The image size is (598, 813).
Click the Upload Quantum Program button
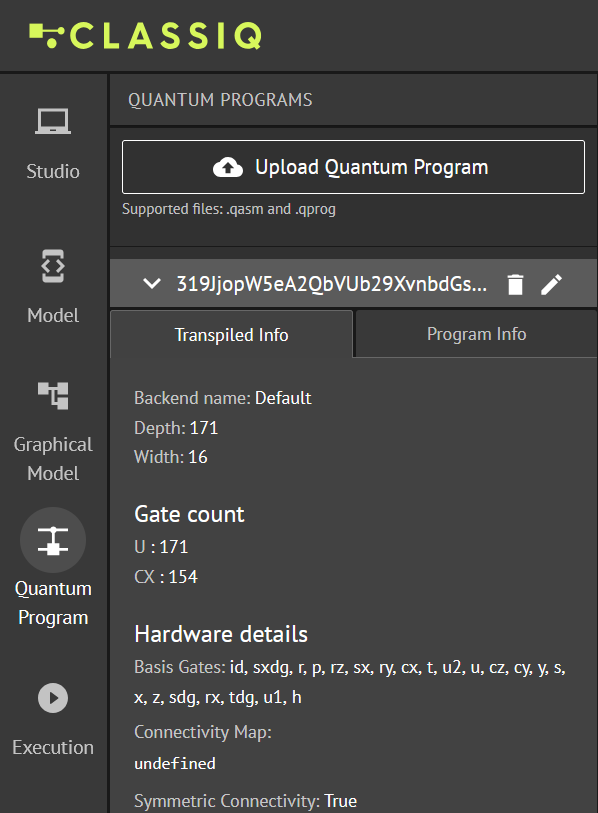353,167
